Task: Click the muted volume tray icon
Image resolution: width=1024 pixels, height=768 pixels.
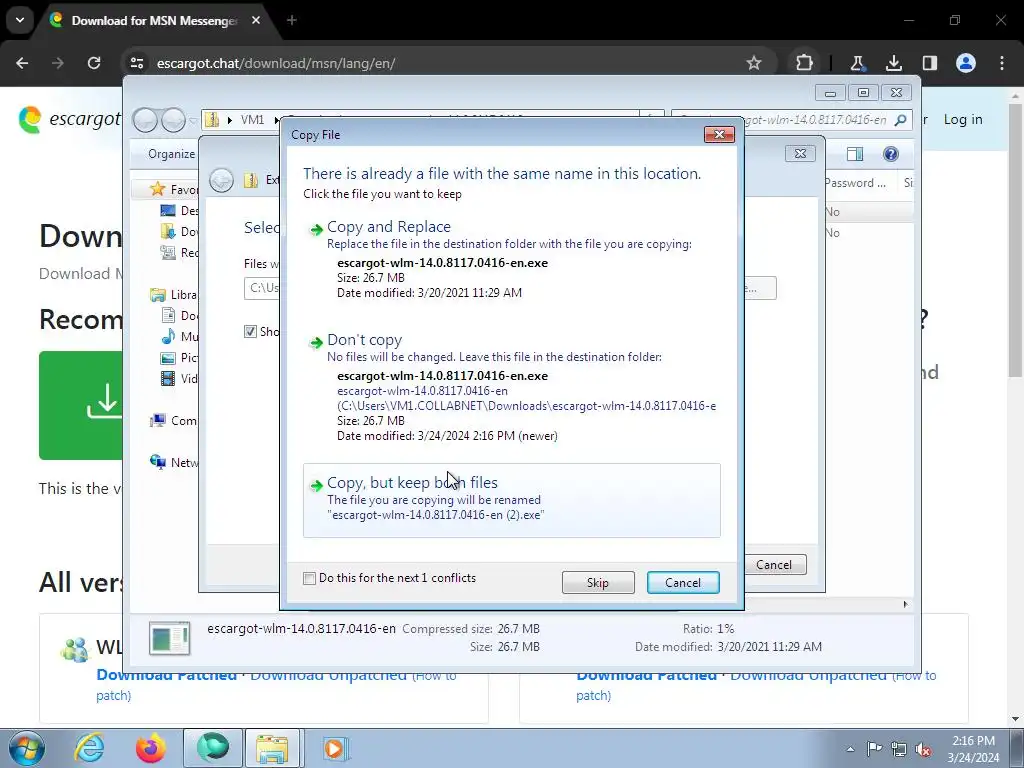Action: pos(923,749)
